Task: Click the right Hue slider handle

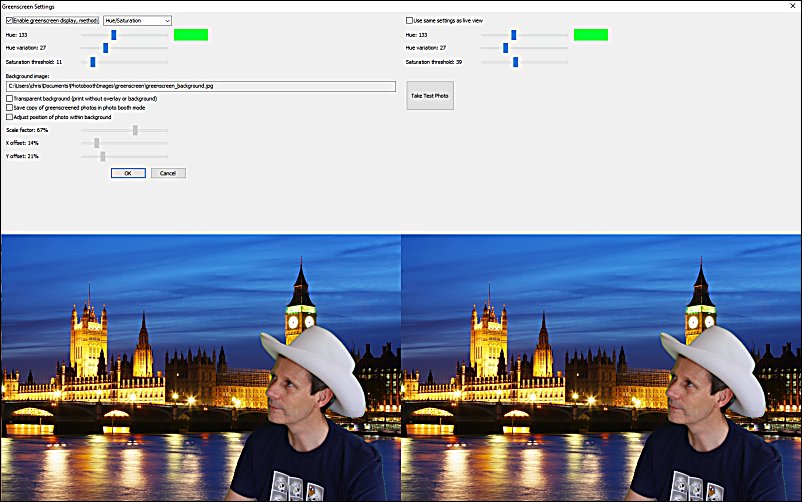Action: 514,35
